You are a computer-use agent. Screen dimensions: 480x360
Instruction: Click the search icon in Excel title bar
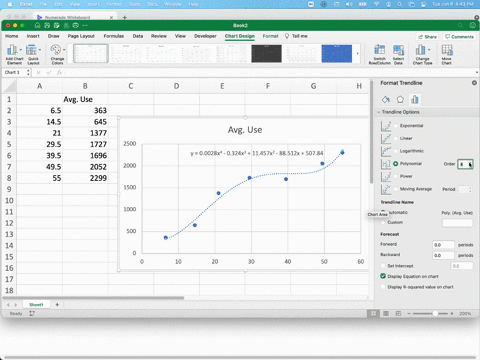point(460,25)
